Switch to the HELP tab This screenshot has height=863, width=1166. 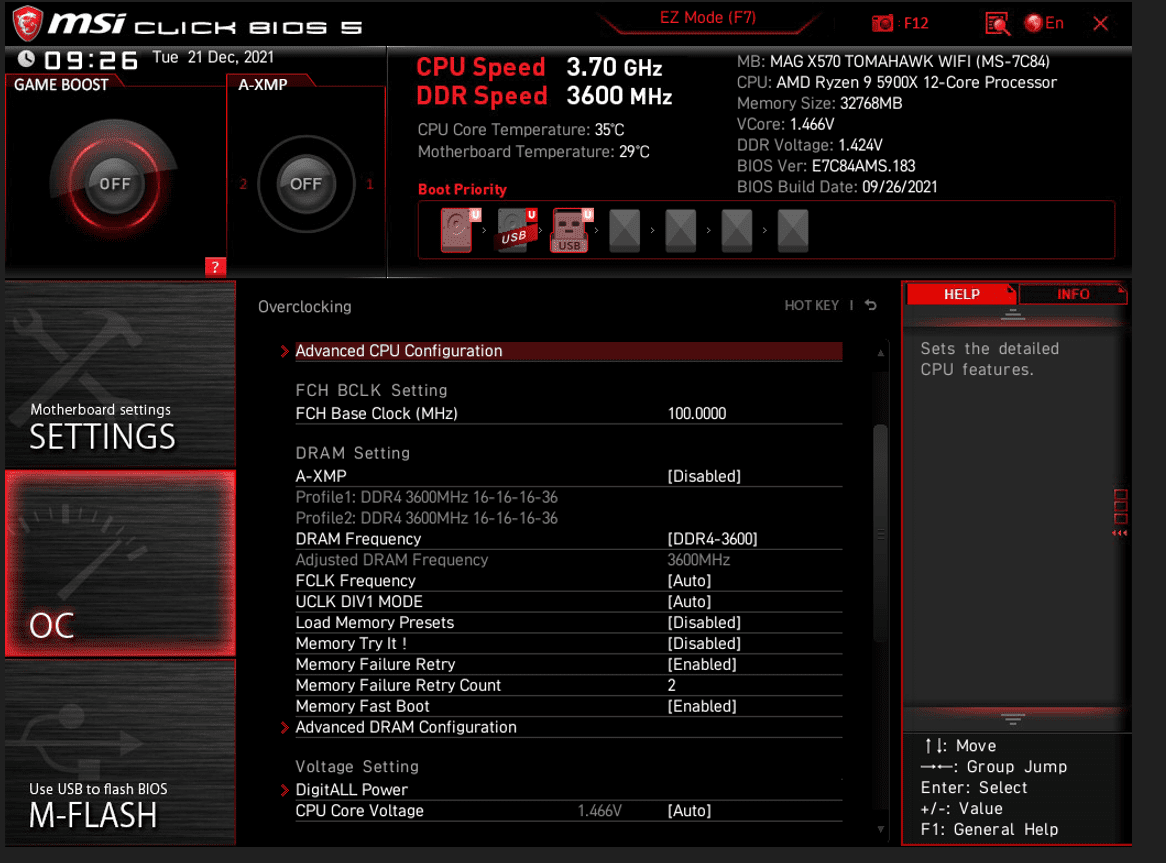click(961, 294)
